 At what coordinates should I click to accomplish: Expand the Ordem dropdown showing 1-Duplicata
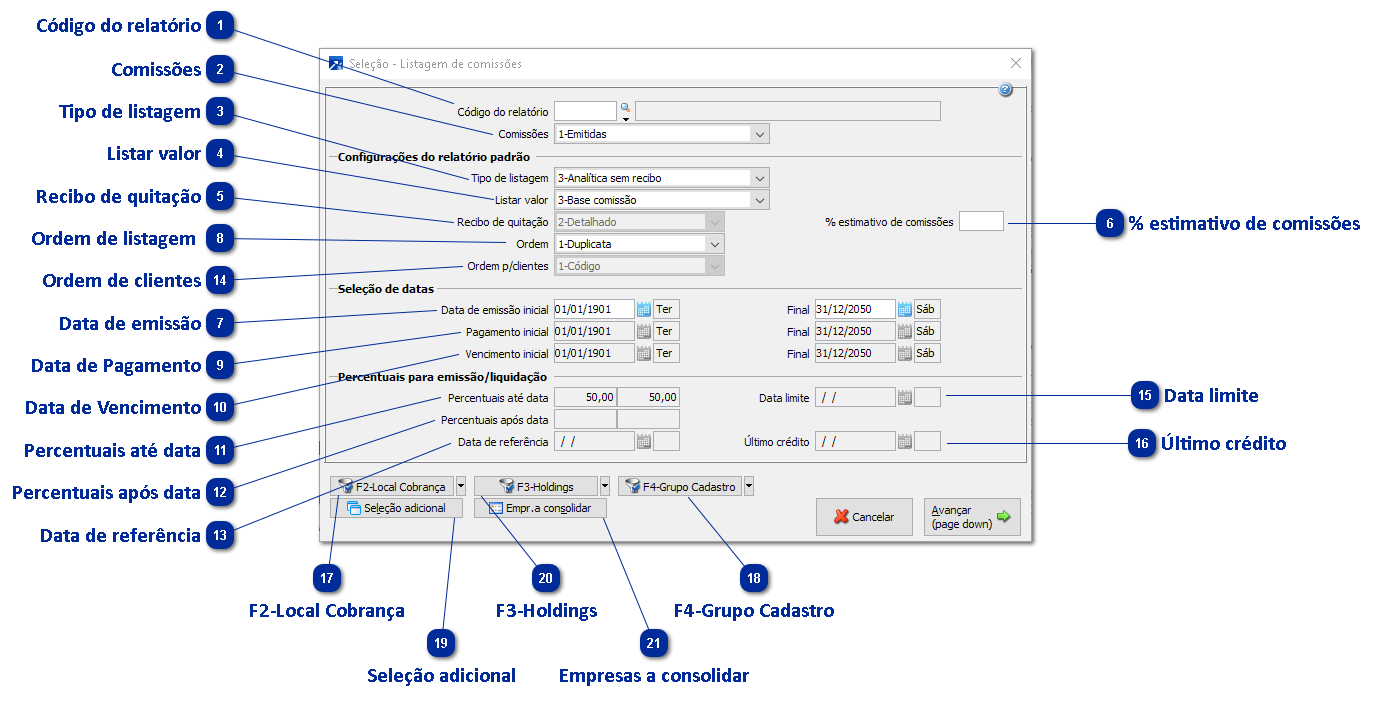(x=715, y=243)
